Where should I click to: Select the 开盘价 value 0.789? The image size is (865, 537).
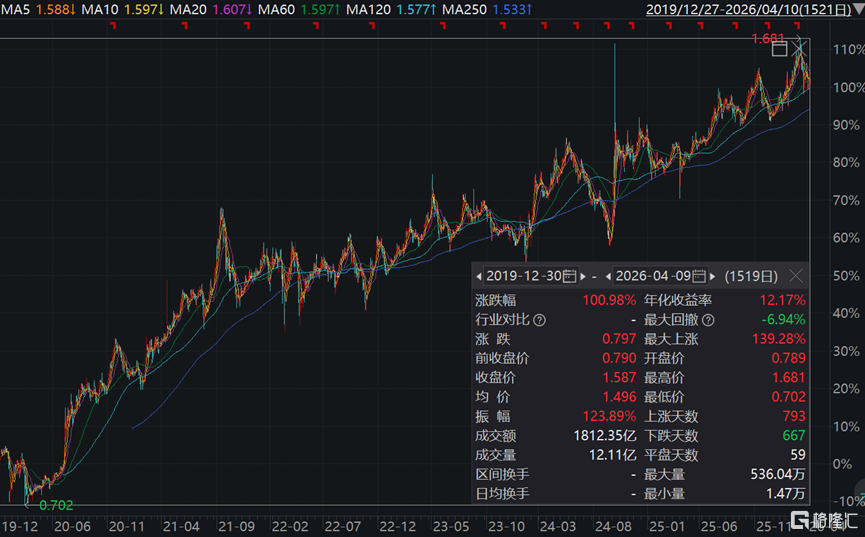click(x=789, y=358)
